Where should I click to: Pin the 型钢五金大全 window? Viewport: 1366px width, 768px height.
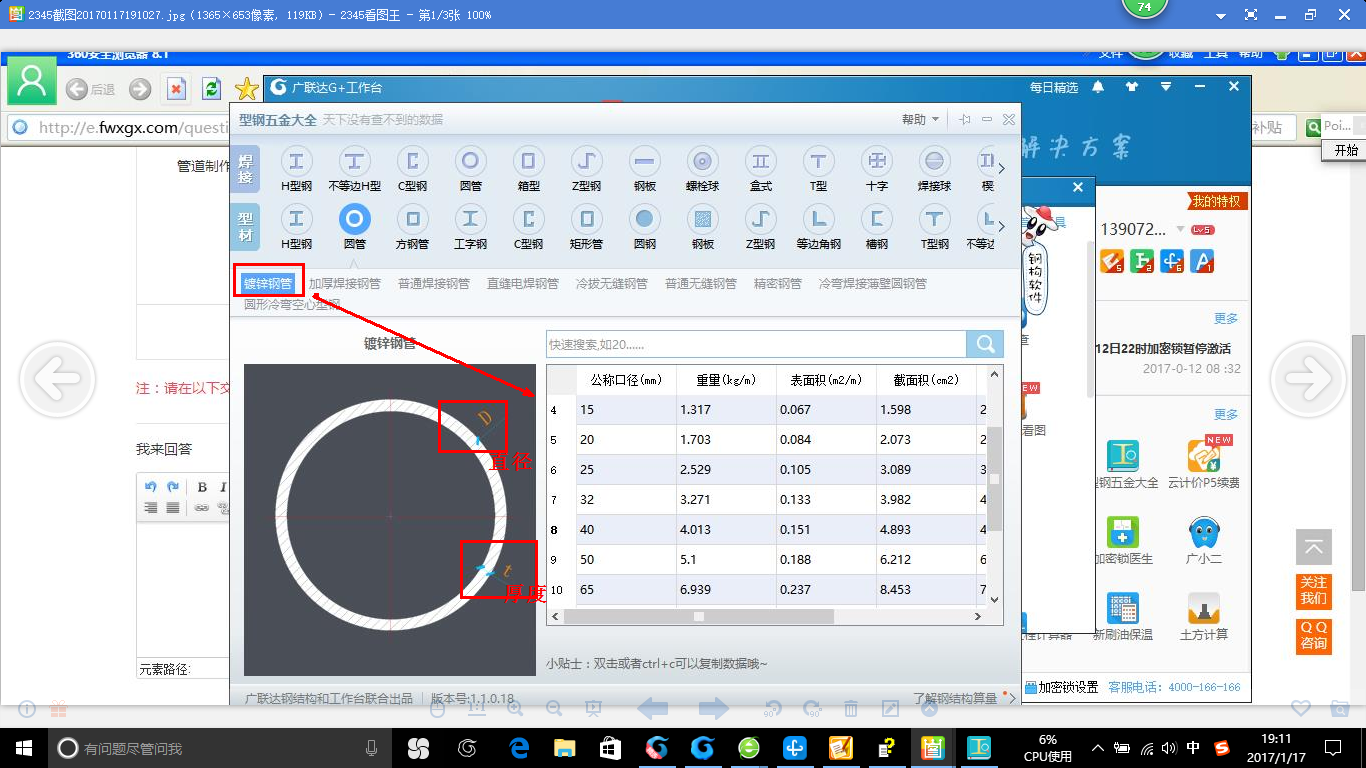[964, 119]
